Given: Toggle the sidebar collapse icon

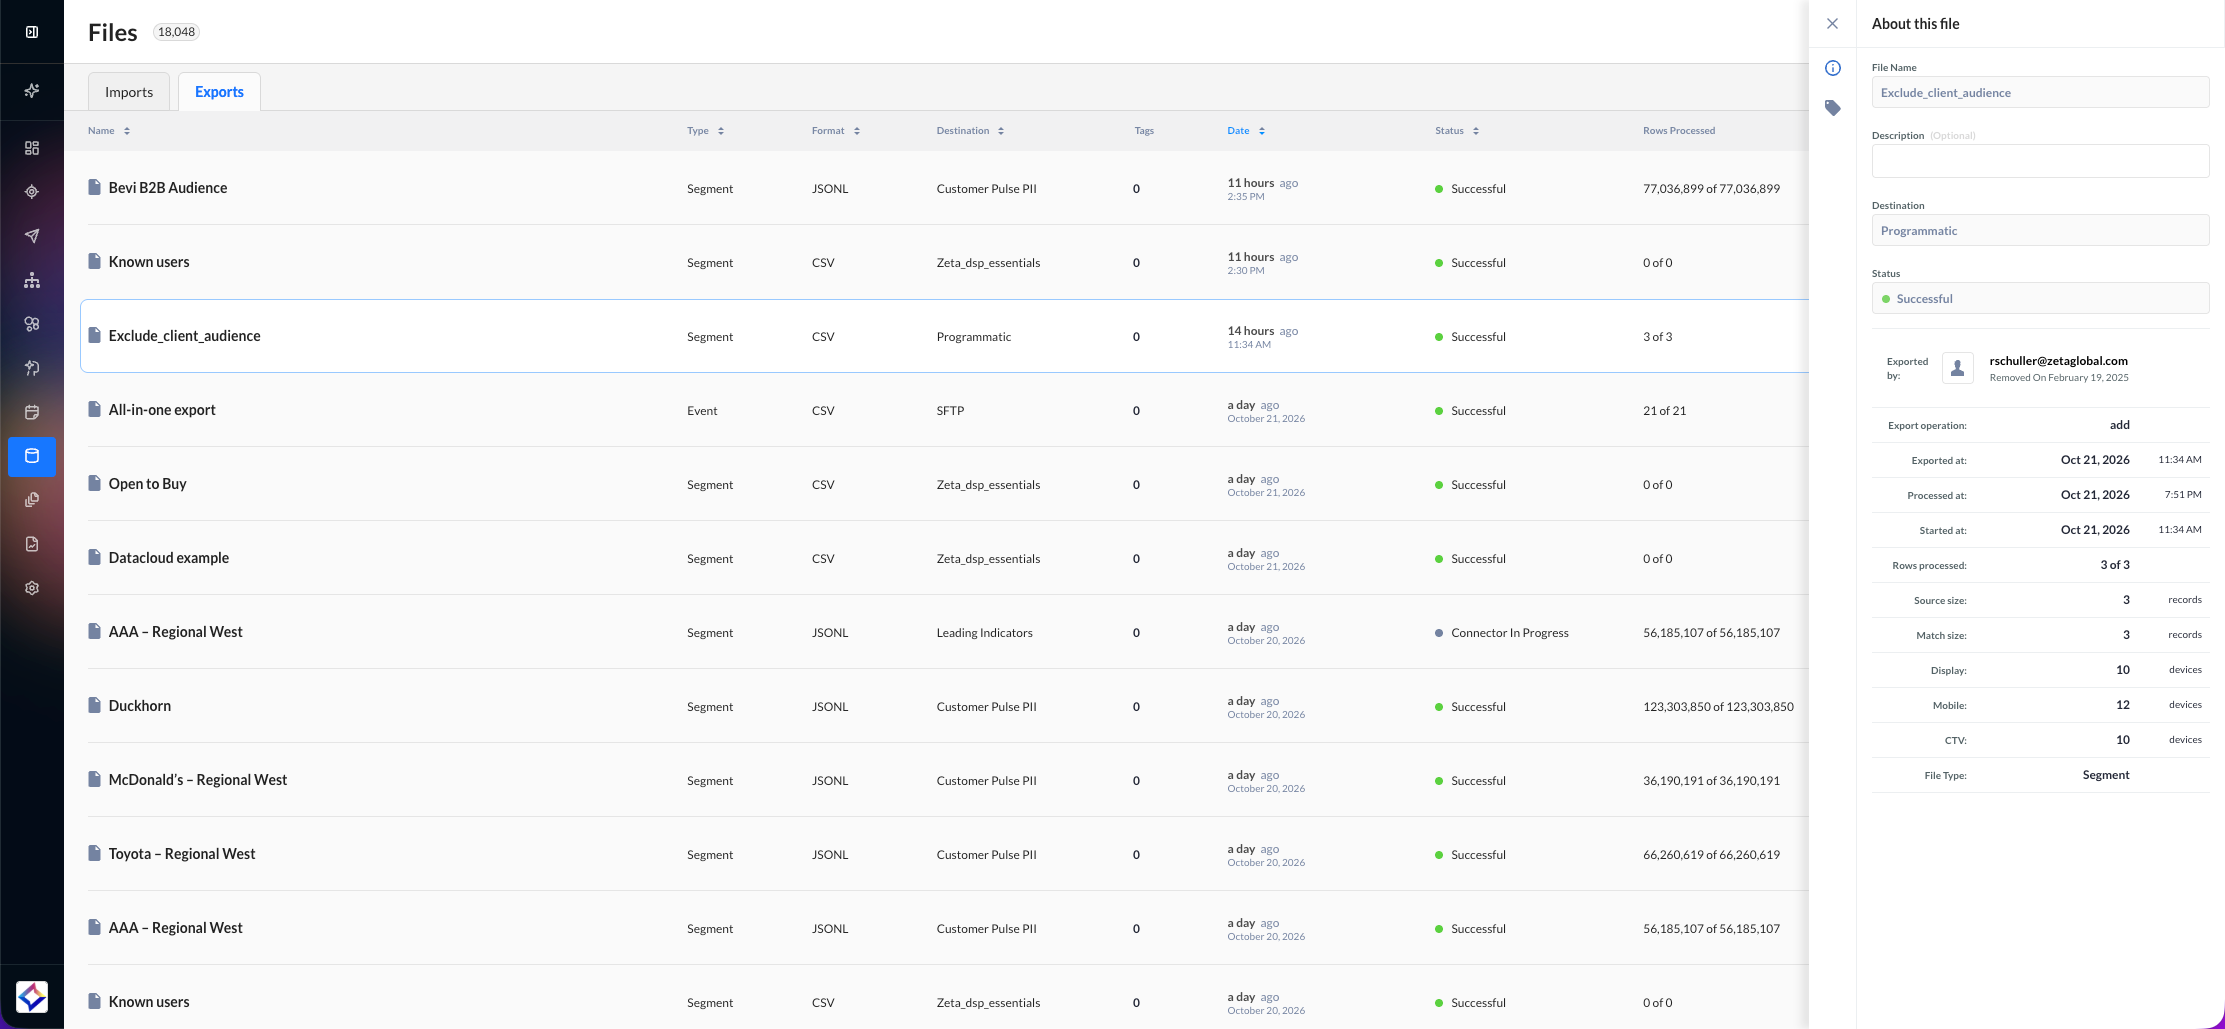Looking at the screenshot, I should coord(32,32).
